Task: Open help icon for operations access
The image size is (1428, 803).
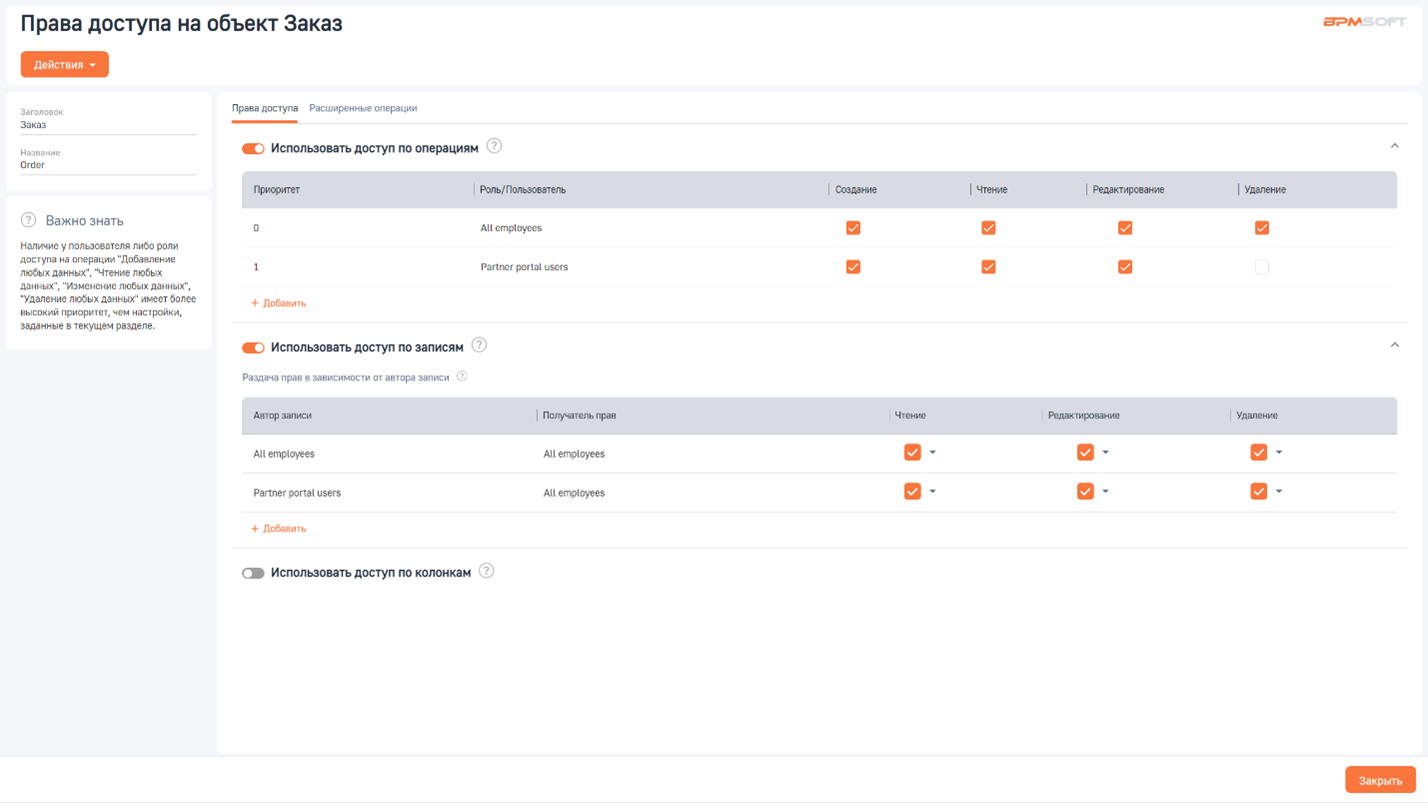Action: tap(494, 146)
